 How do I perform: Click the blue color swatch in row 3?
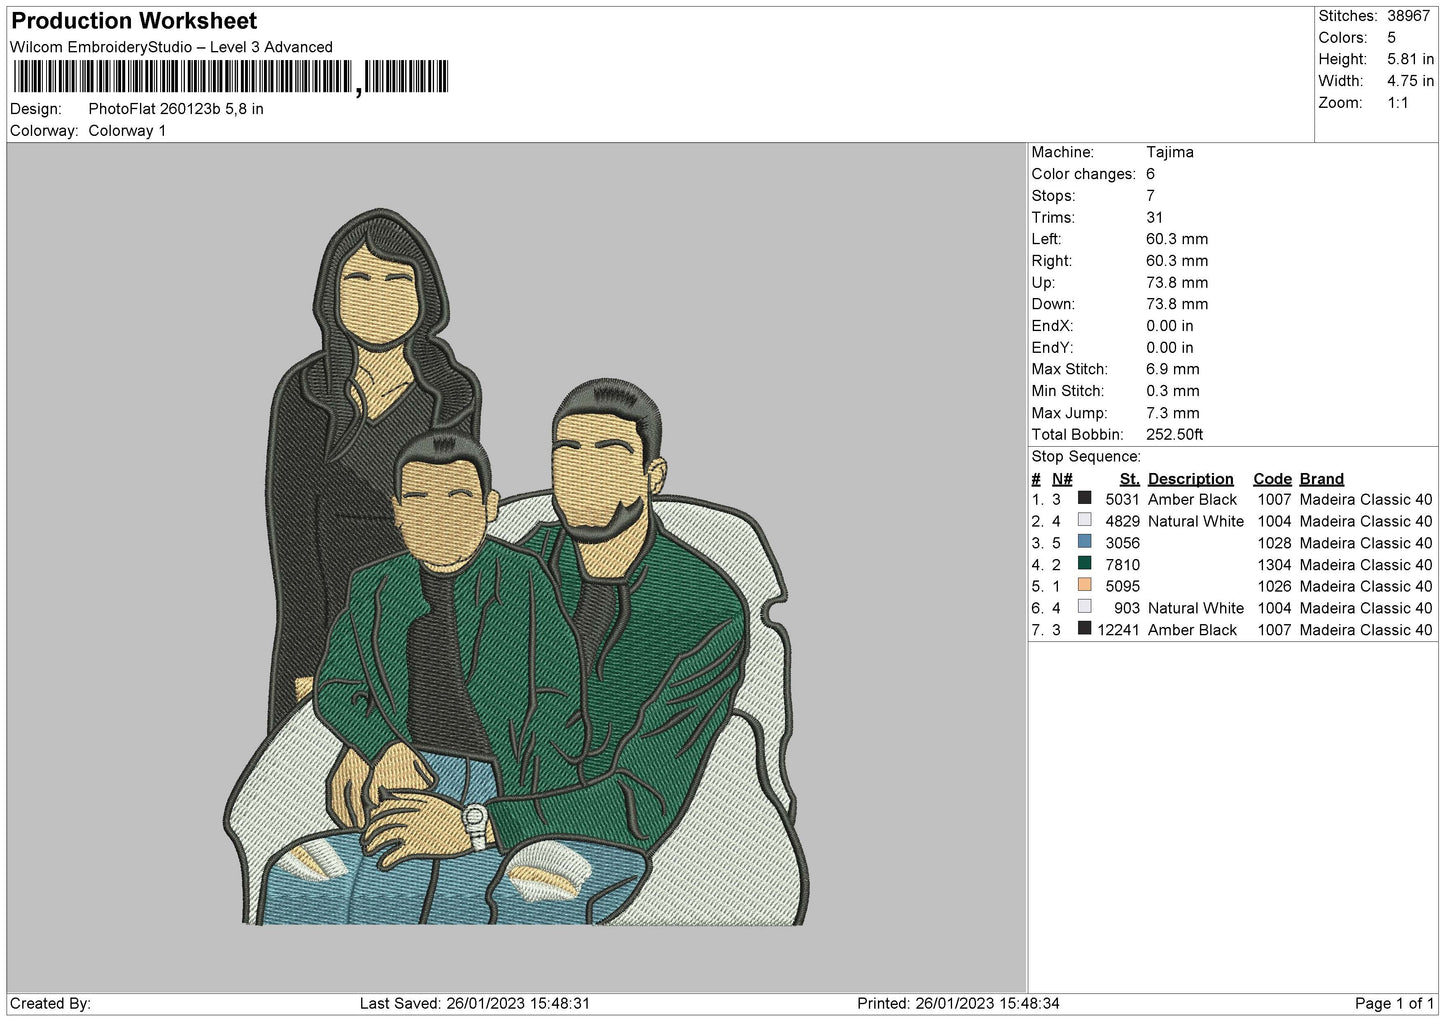pos(1084,542)
